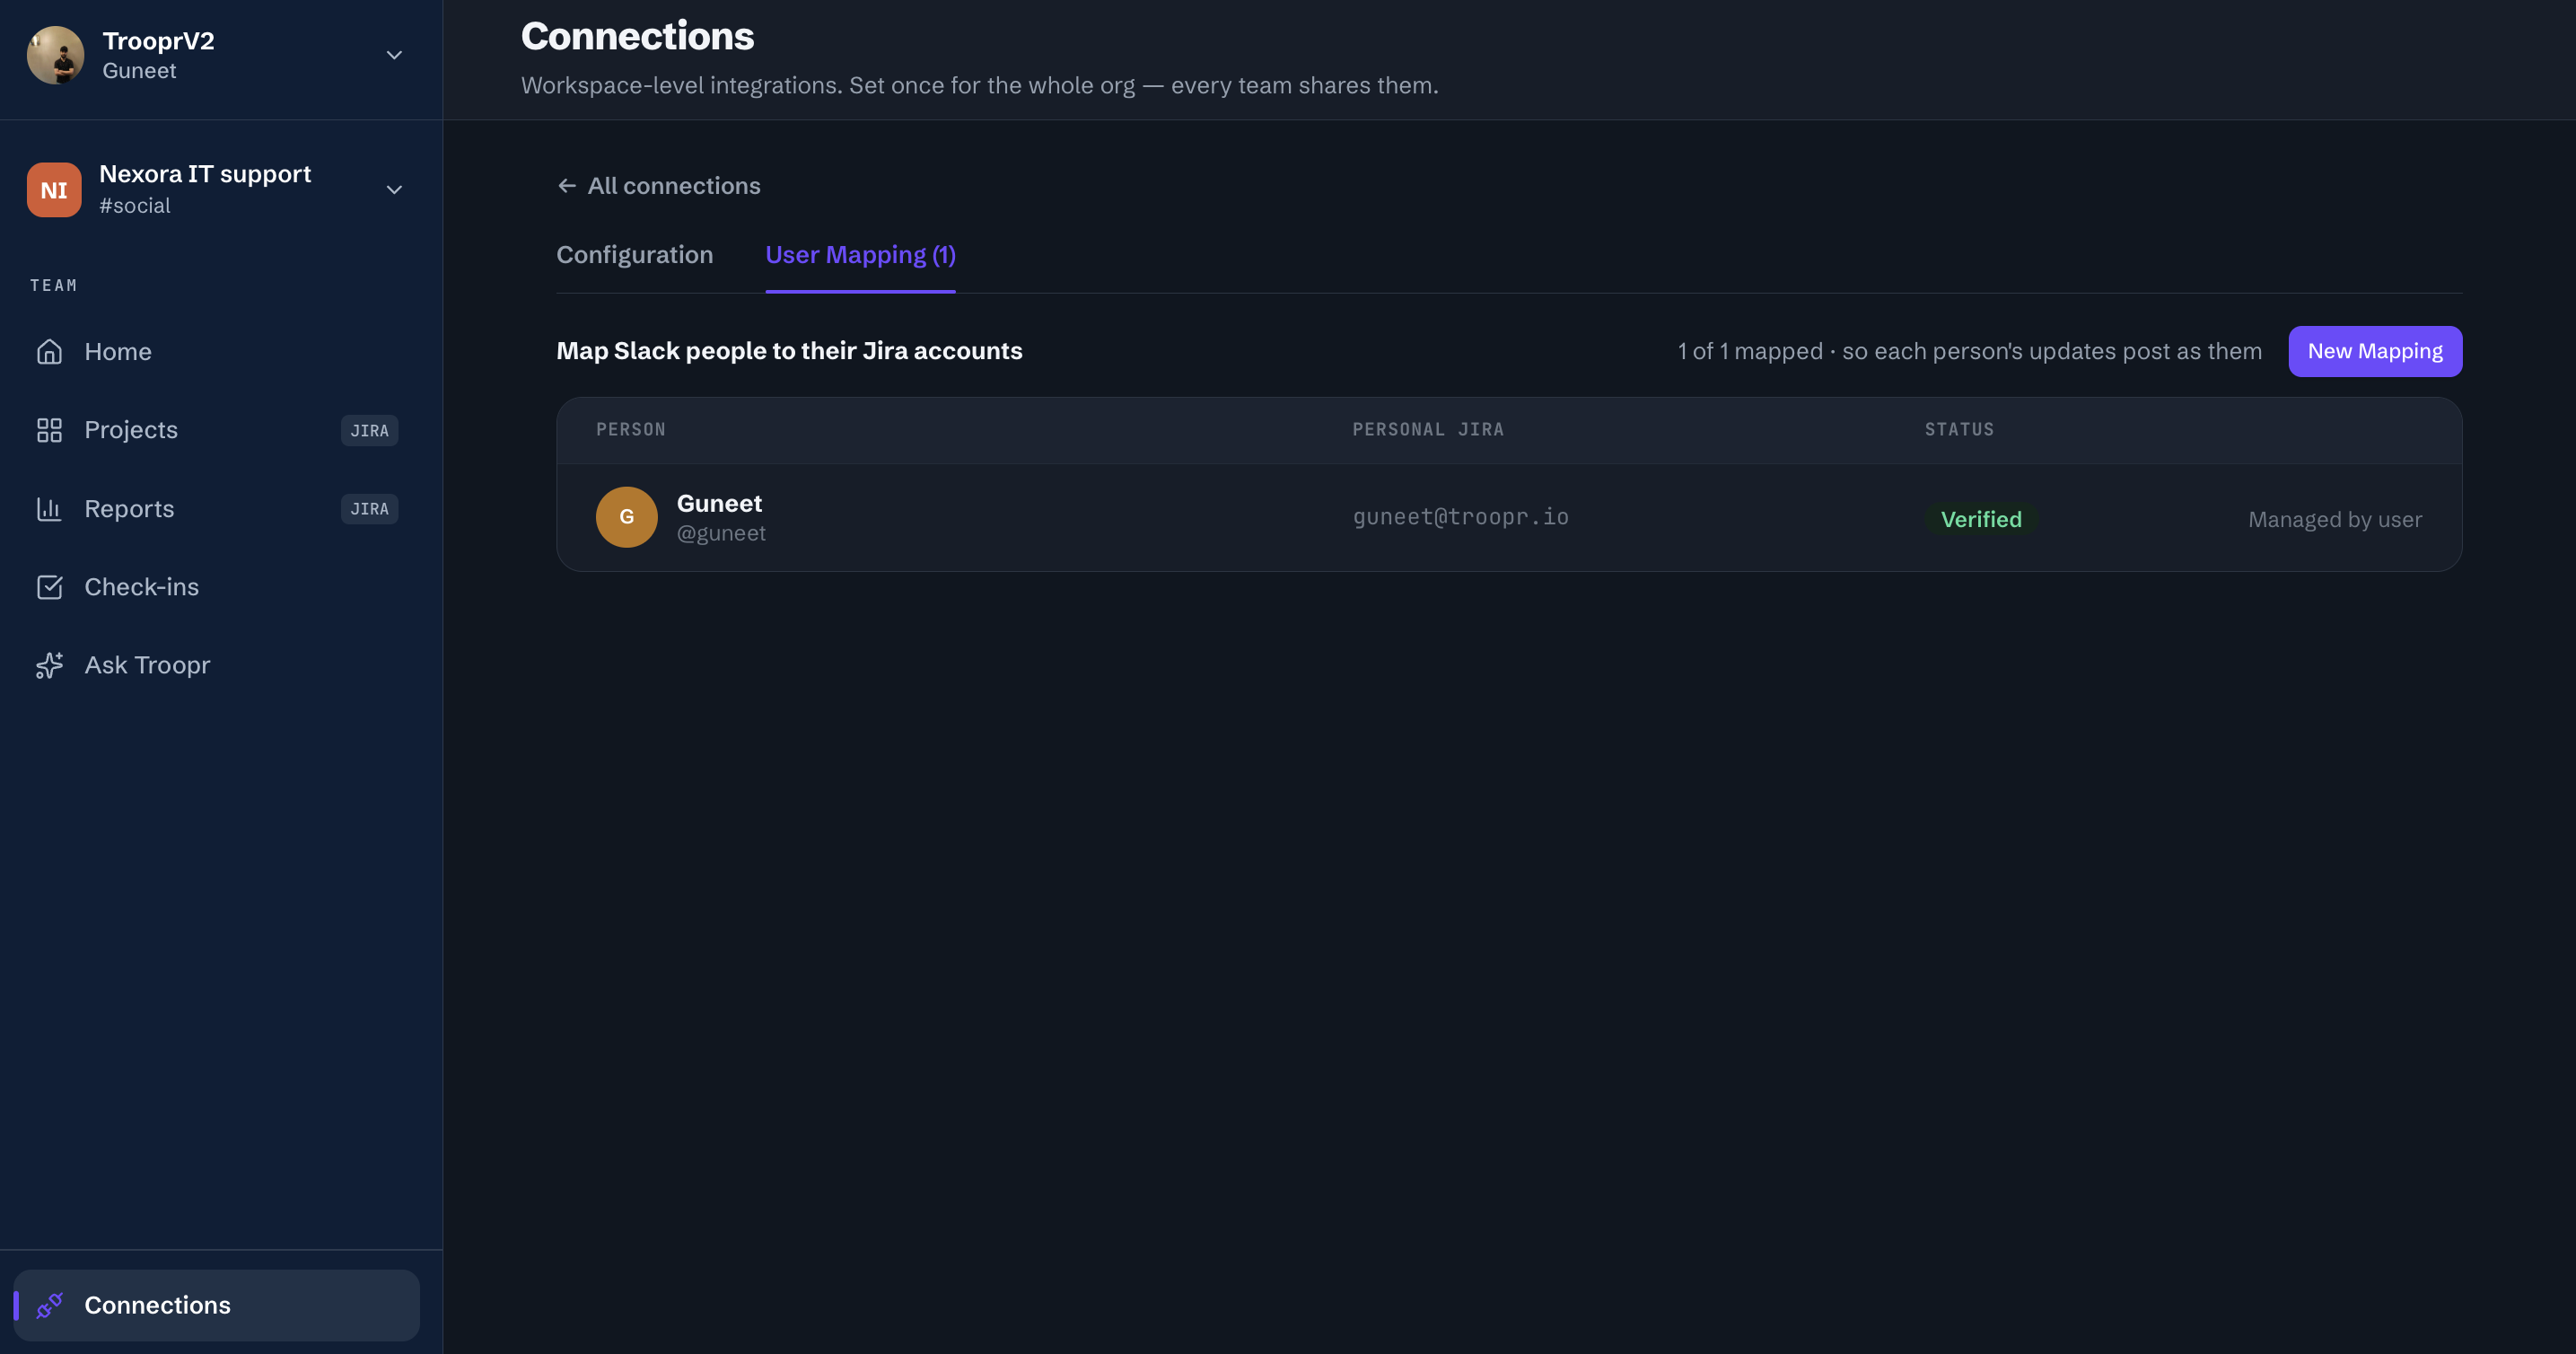Click the #social channel label
2576x1354 pixels.
point(135,206)
